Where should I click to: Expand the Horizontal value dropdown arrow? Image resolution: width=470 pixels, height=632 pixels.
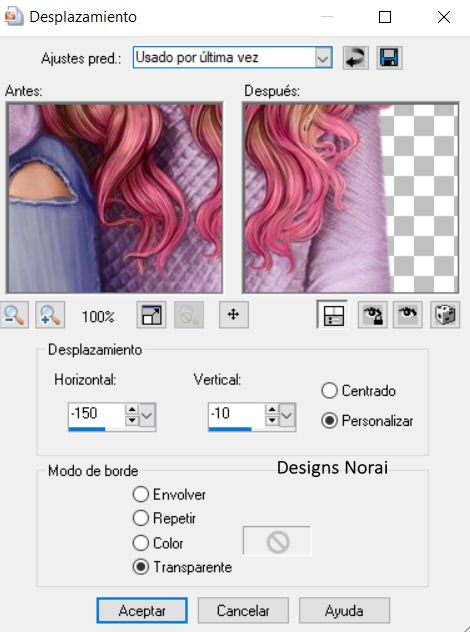click(147, 415)
